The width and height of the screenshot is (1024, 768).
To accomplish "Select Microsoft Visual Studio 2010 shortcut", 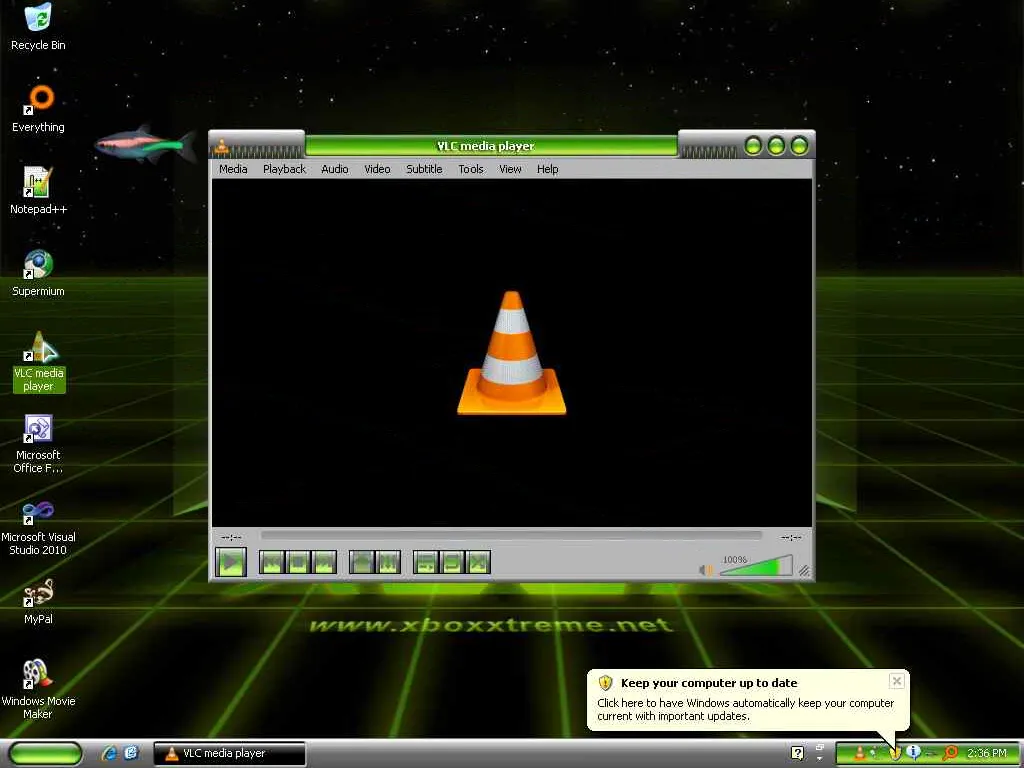I will [x=38, y=526].
